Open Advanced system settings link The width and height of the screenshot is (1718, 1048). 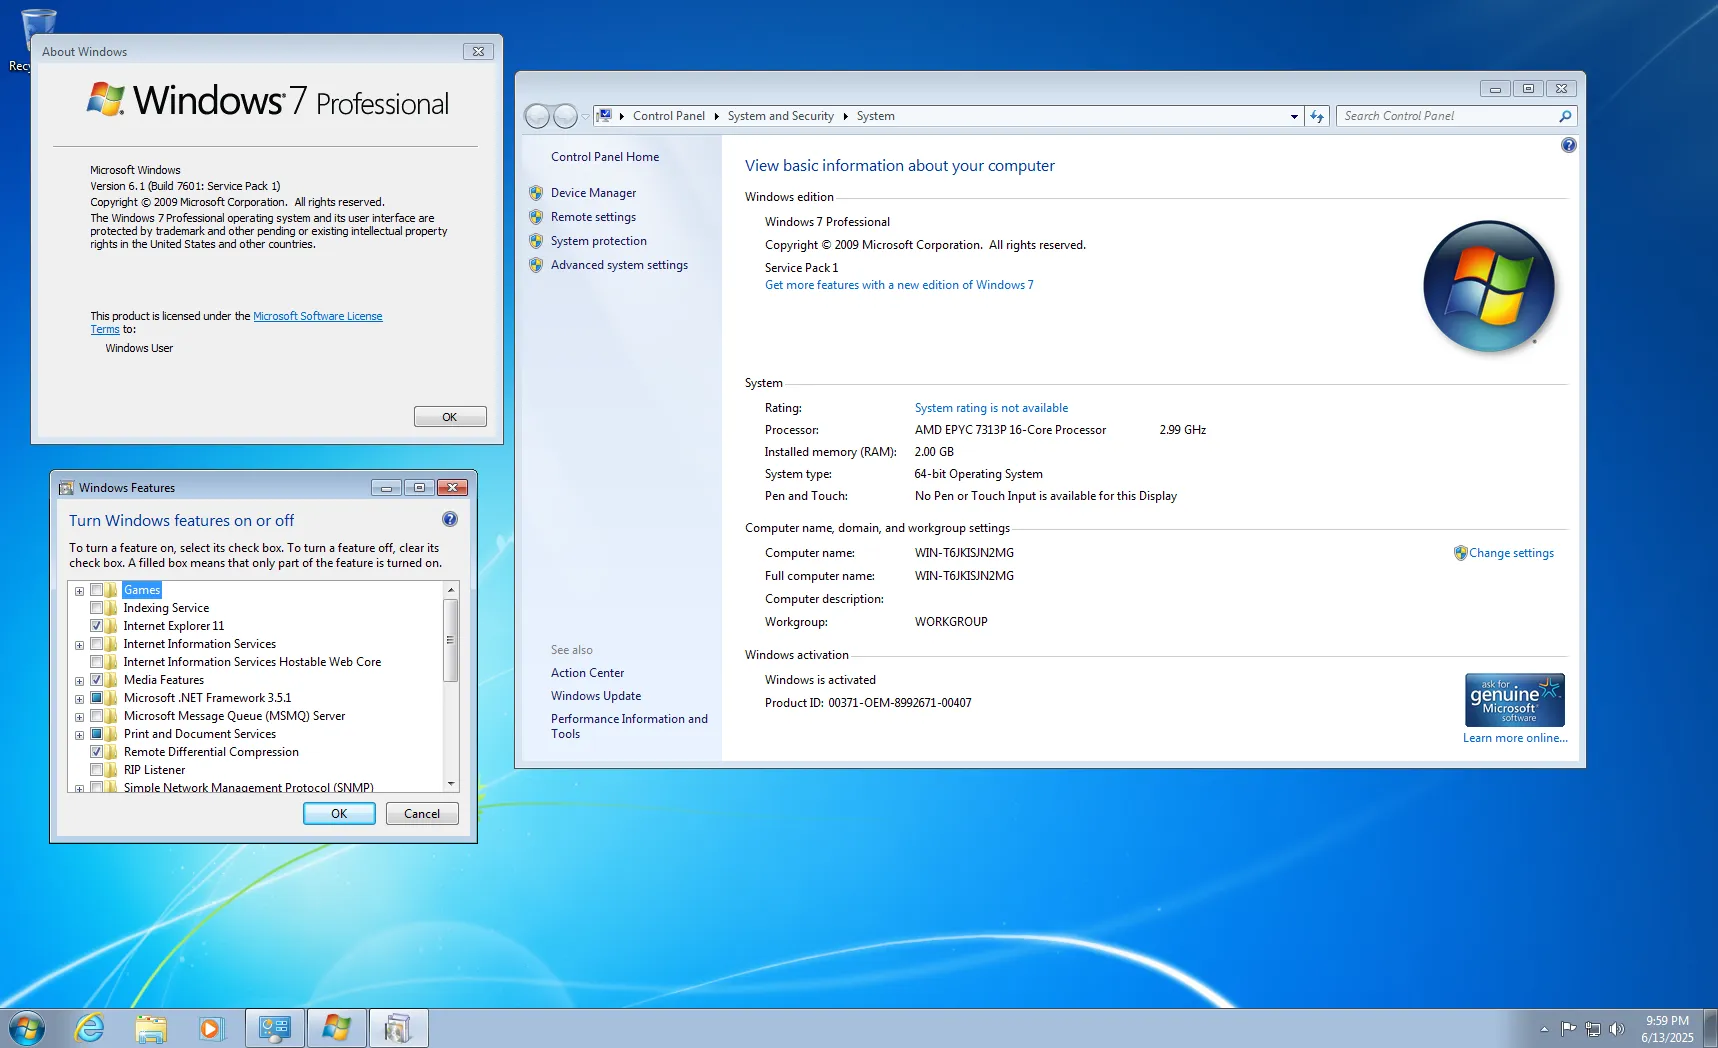[619, 265]
